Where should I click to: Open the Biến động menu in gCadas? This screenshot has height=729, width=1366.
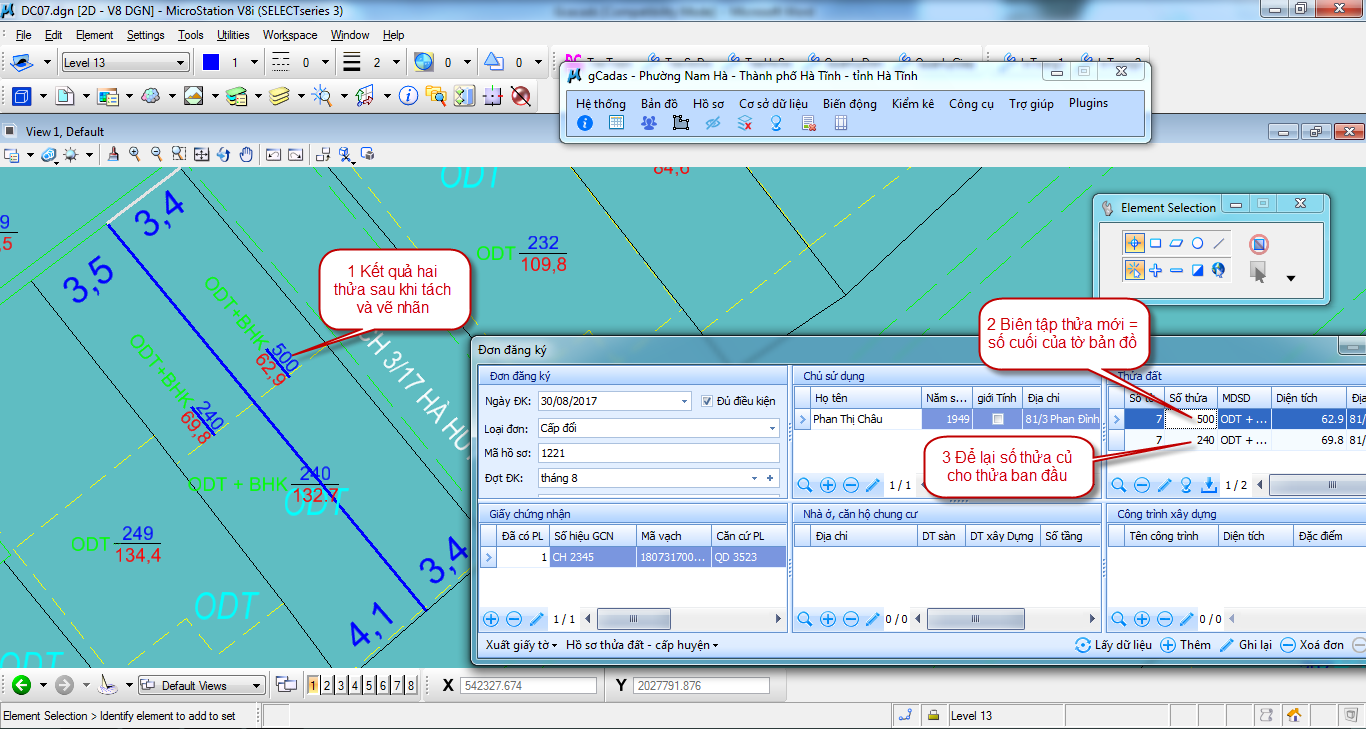[x=849, y=103]
